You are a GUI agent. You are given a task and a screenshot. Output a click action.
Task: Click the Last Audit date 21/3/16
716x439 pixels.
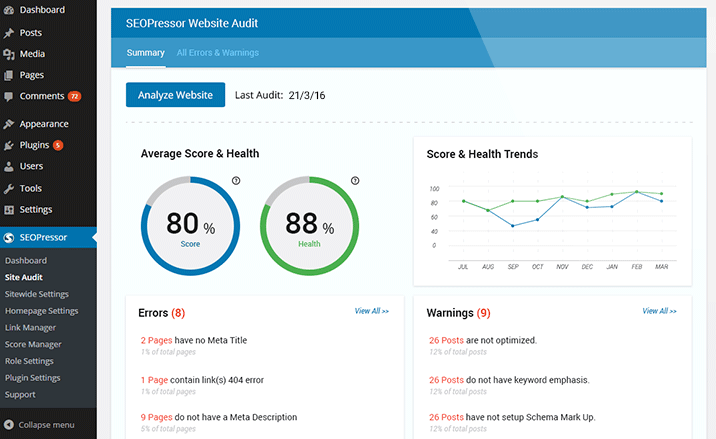307,95
